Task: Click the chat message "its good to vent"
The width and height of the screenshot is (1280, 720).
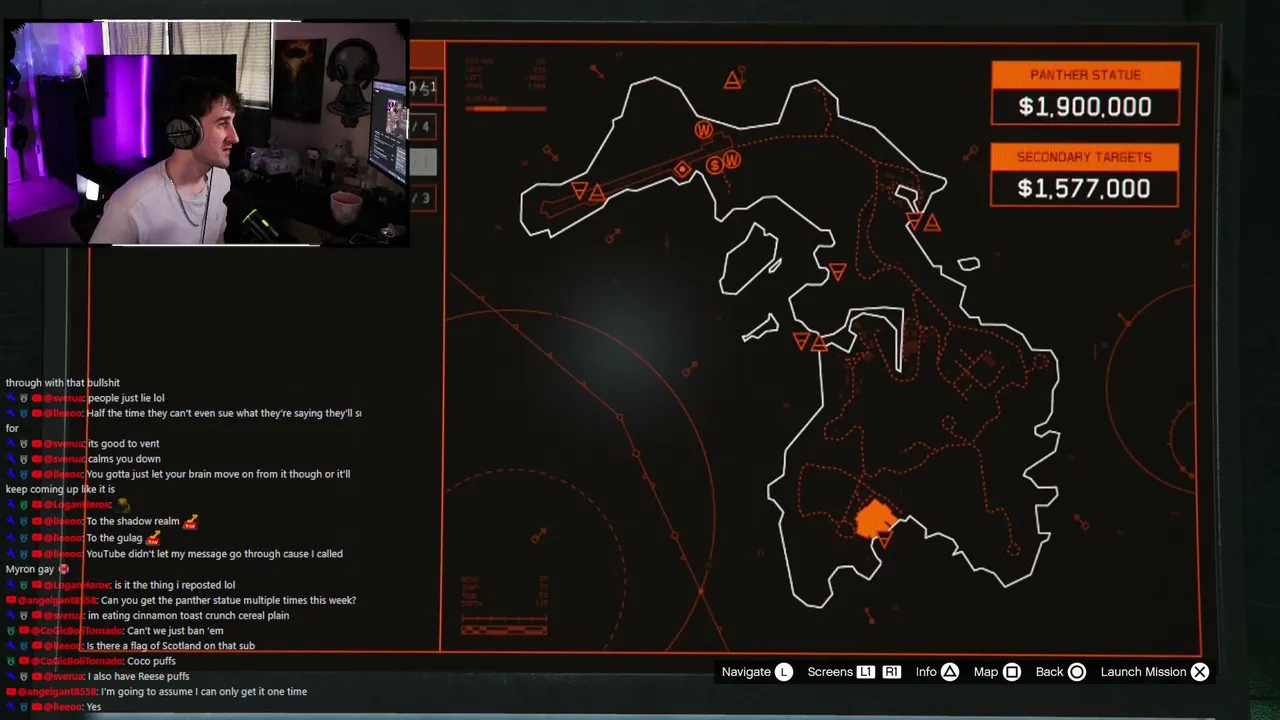Action: [123, 444]
